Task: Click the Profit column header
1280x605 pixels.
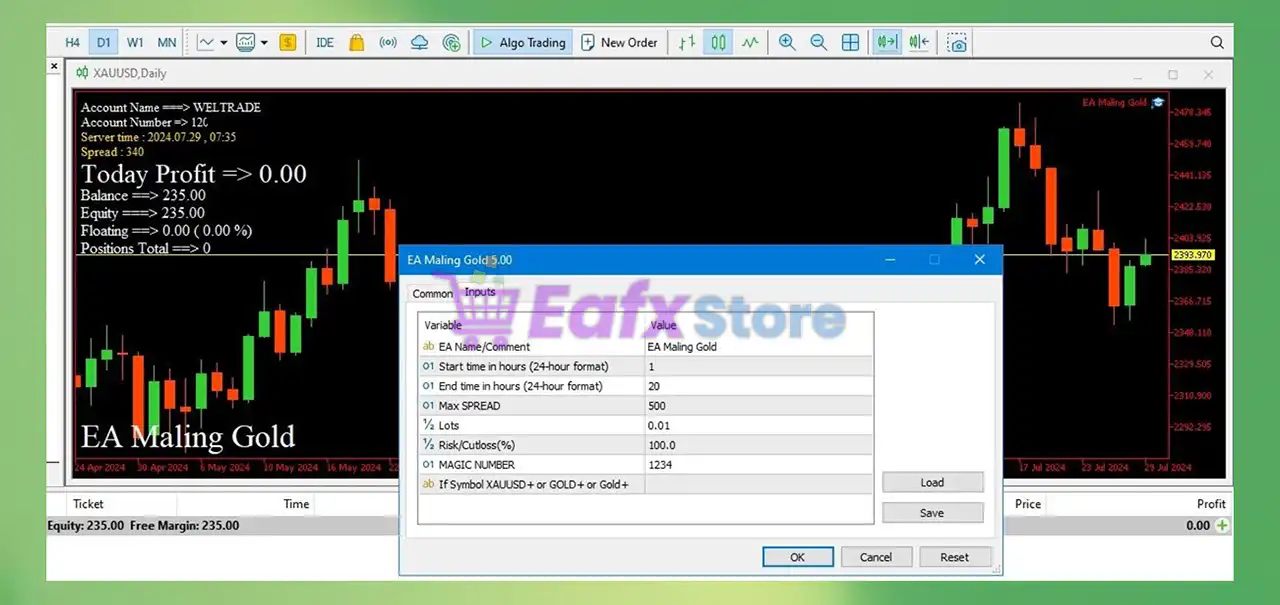Action: [1211, 504]
